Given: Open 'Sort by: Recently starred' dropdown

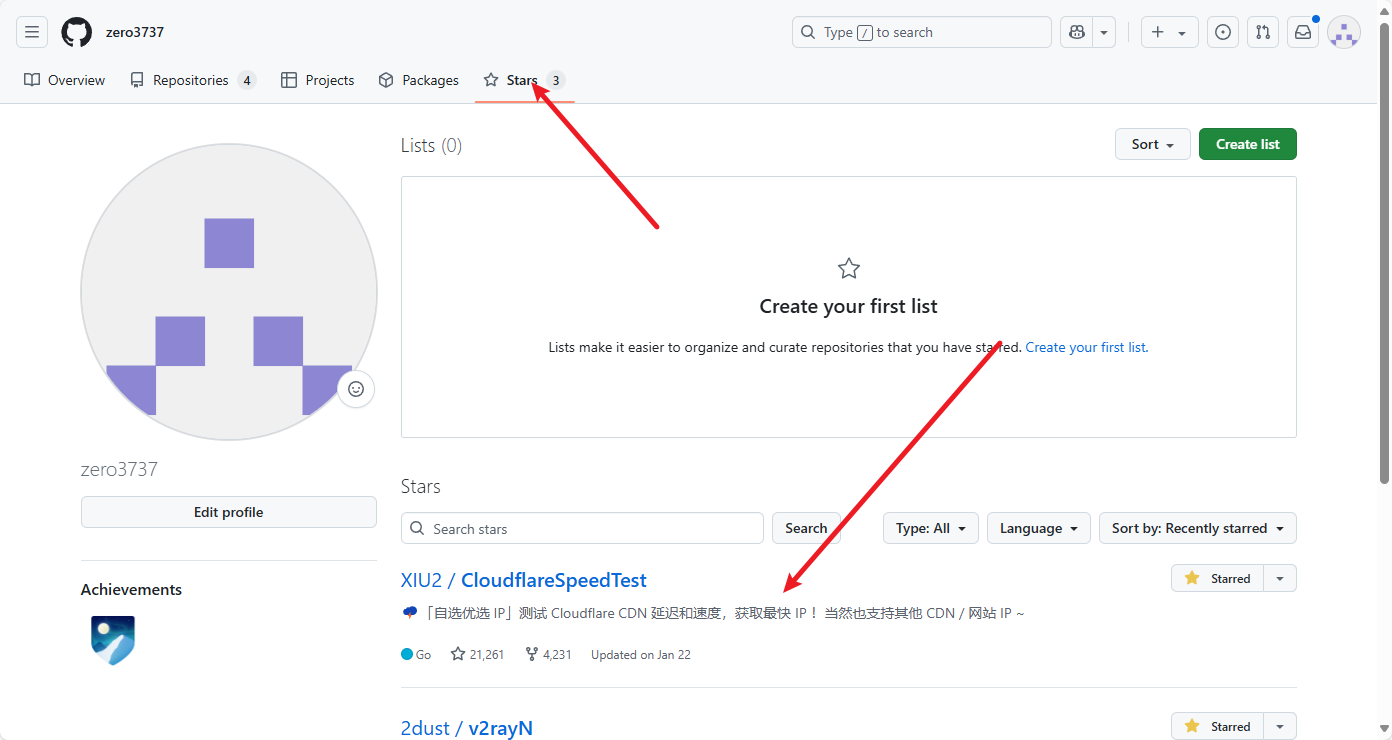Looking at the screenshot, I should click(x=1198, y=528).
